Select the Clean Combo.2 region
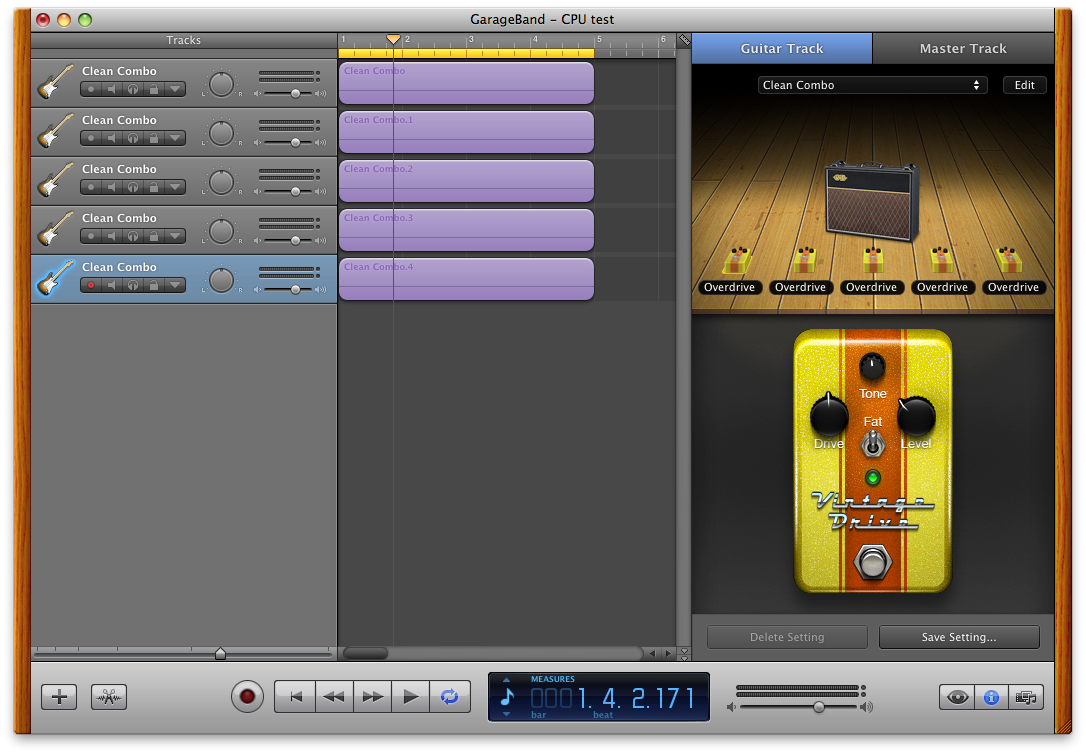This screenshot has width=1086, height=754. click(x=466, y=181)
